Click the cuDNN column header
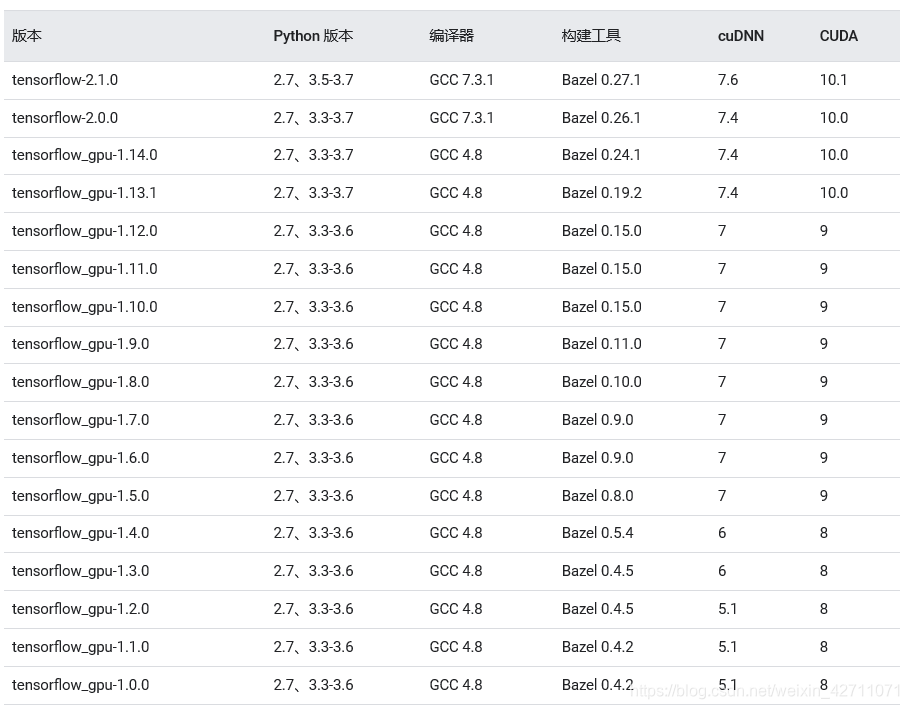 point(740,36)
